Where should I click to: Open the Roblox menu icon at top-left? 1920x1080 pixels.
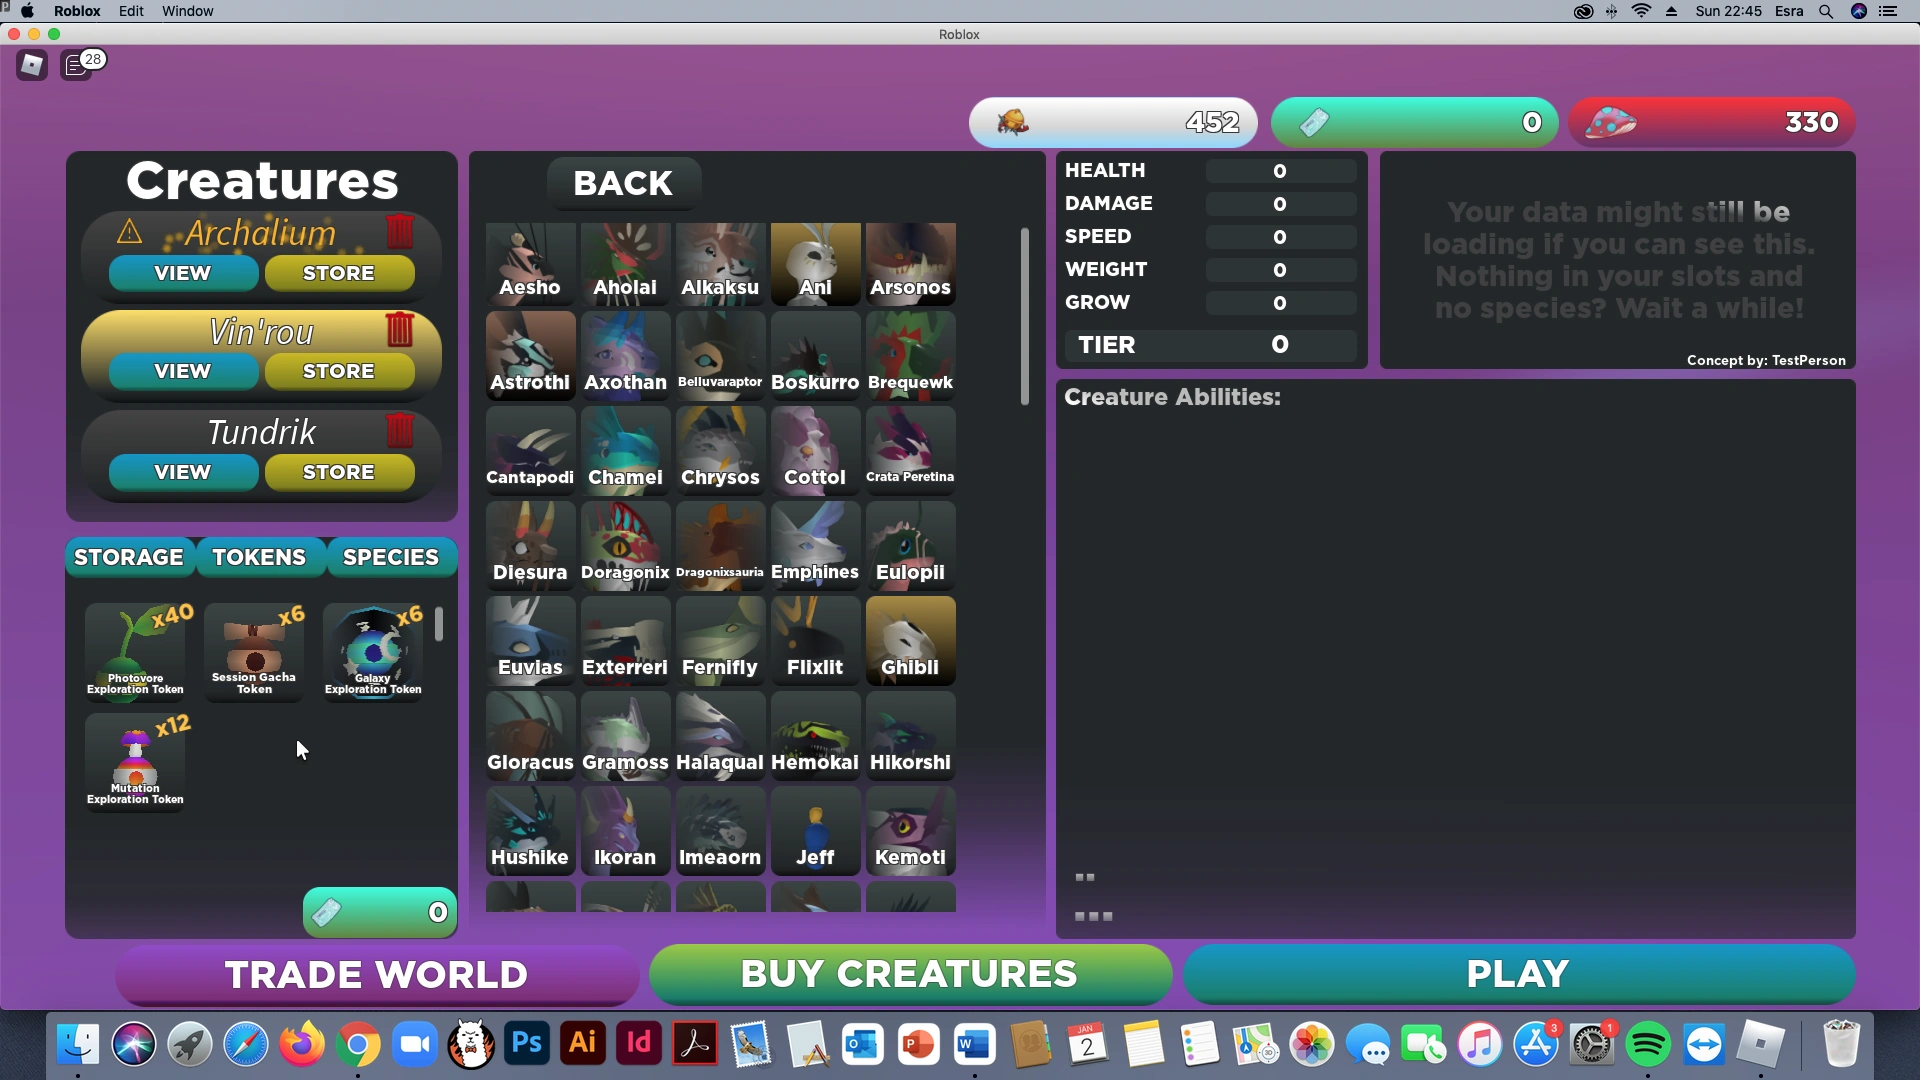tap(32, 66)
